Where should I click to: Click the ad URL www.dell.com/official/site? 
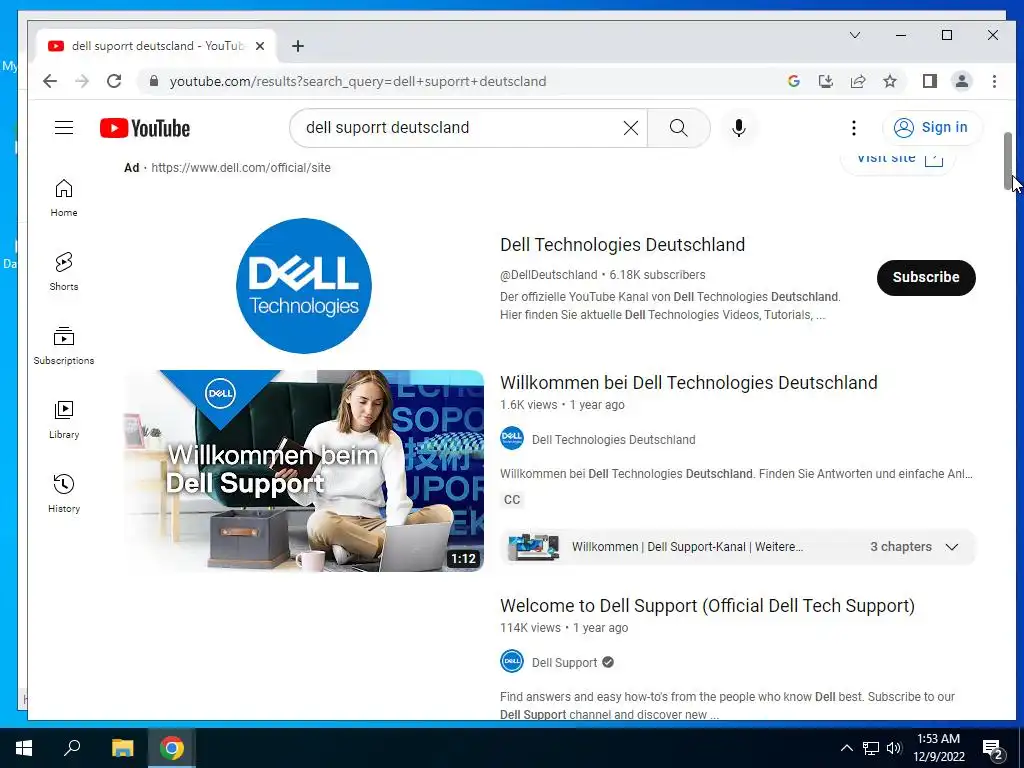click(x=241, y=168)
